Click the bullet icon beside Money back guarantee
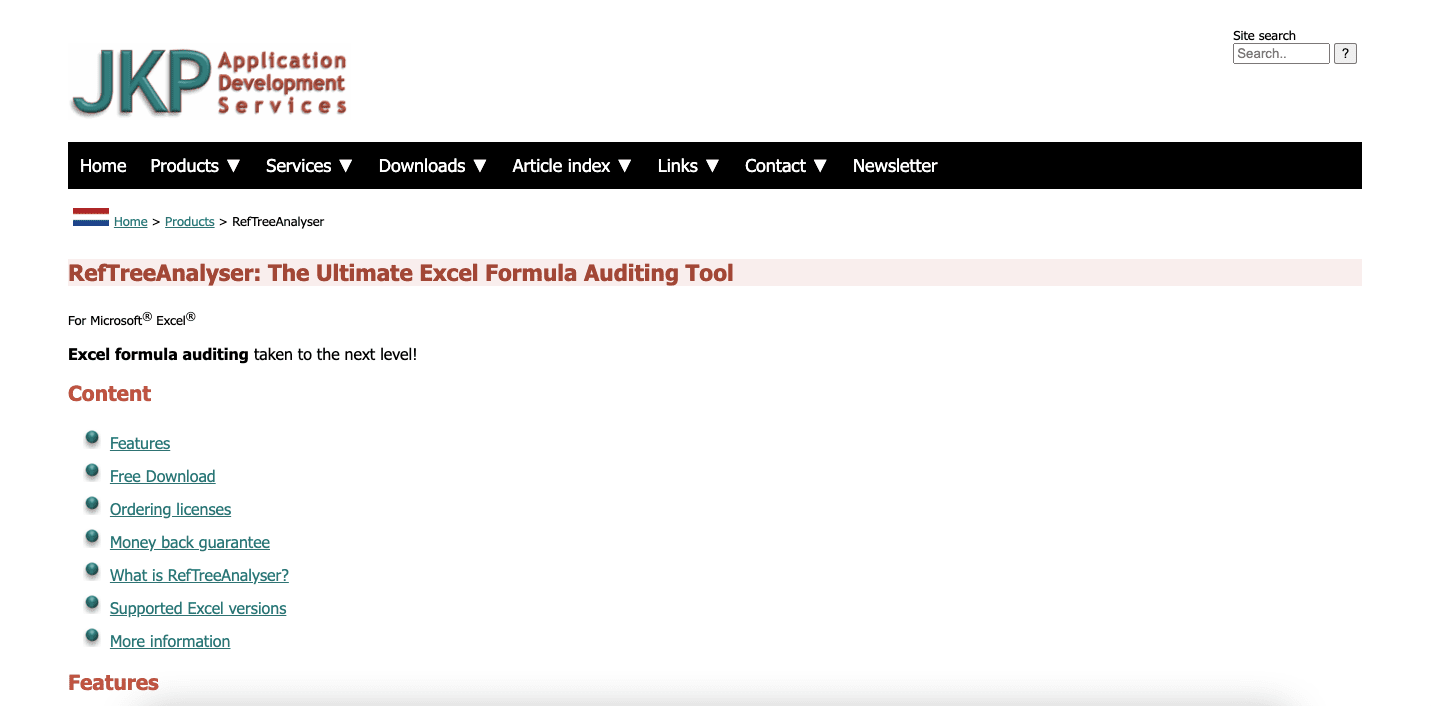The image size is (1432, 706). (92, 537)
